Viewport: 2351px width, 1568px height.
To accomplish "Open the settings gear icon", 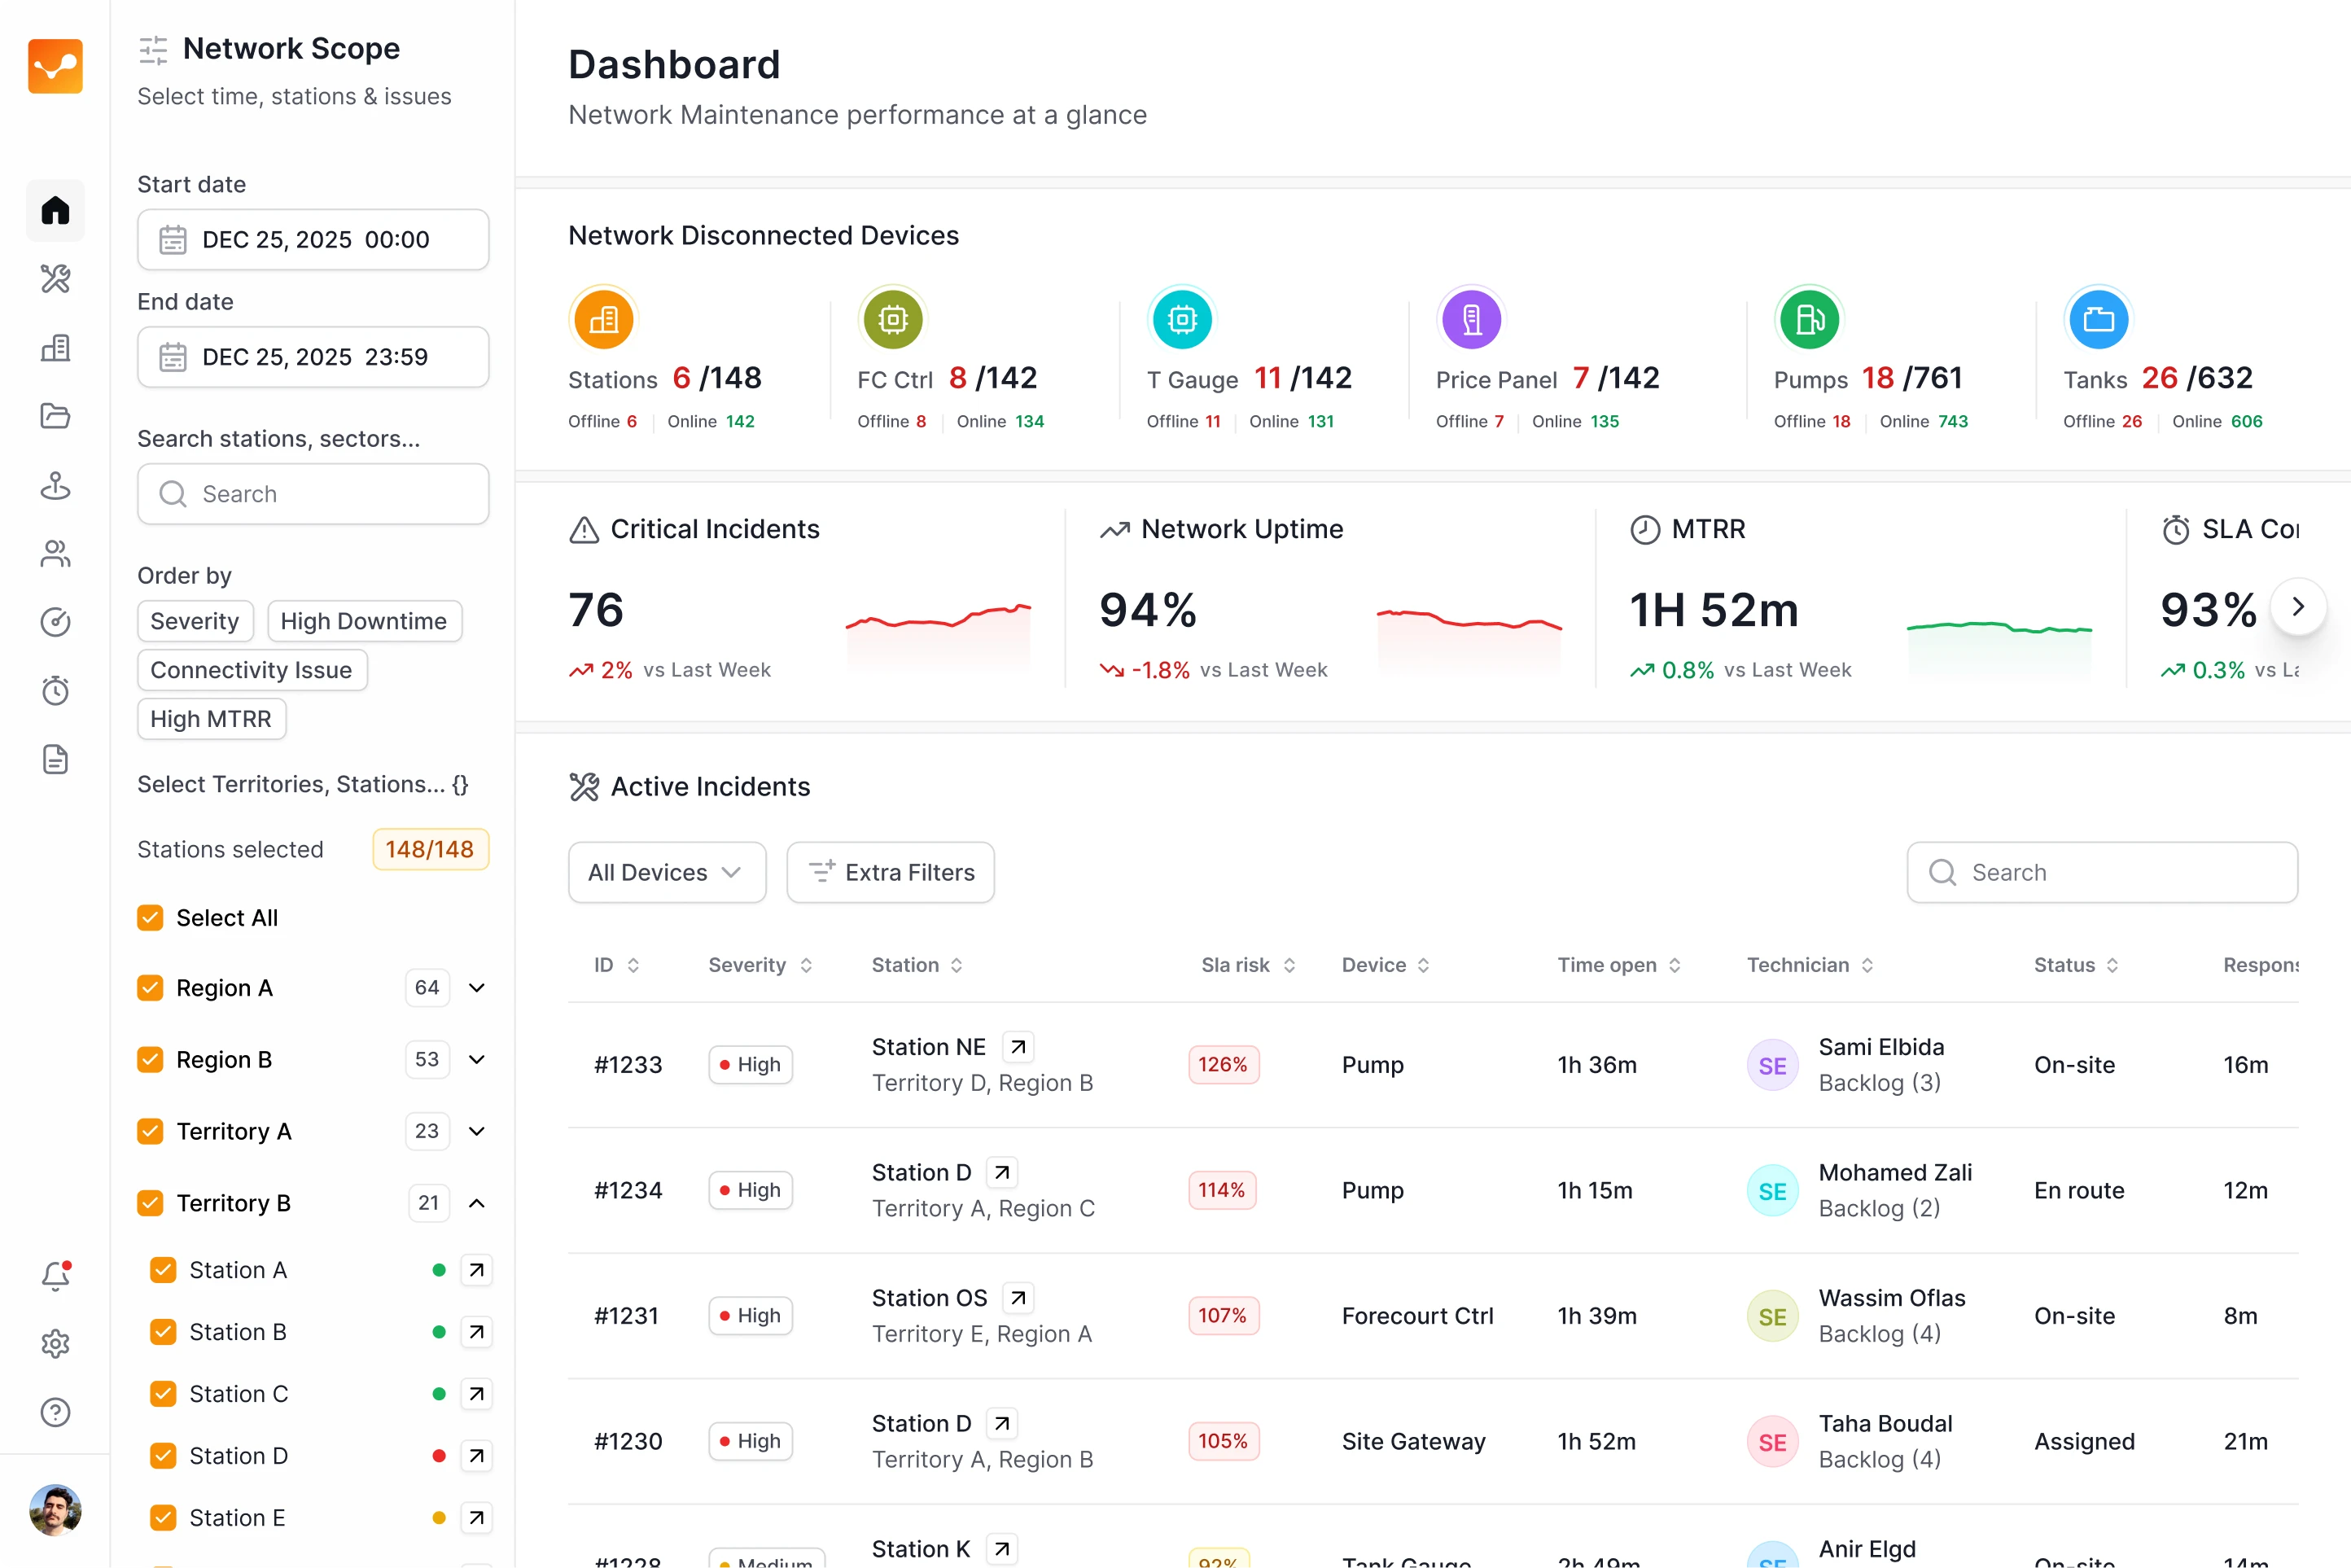I will pos(55,1344).
